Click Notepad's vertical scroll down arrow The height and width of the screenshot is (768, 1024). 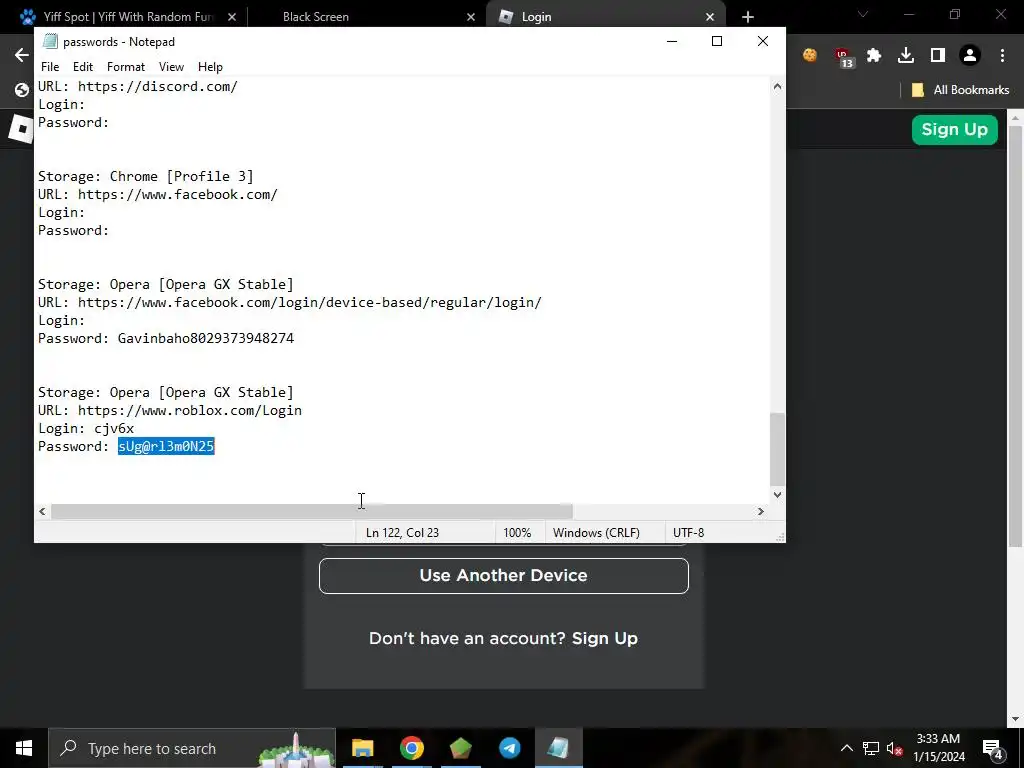tap(777, 494)
